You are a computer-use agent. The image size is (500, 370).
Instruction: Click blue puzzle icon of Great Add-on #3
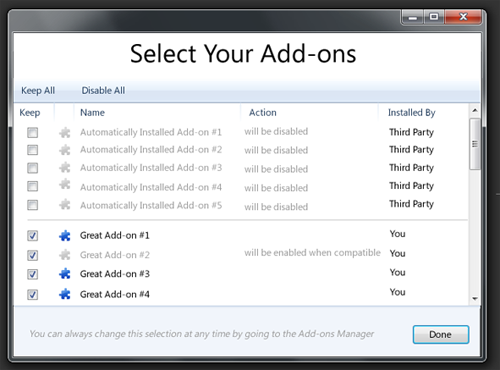65,274
